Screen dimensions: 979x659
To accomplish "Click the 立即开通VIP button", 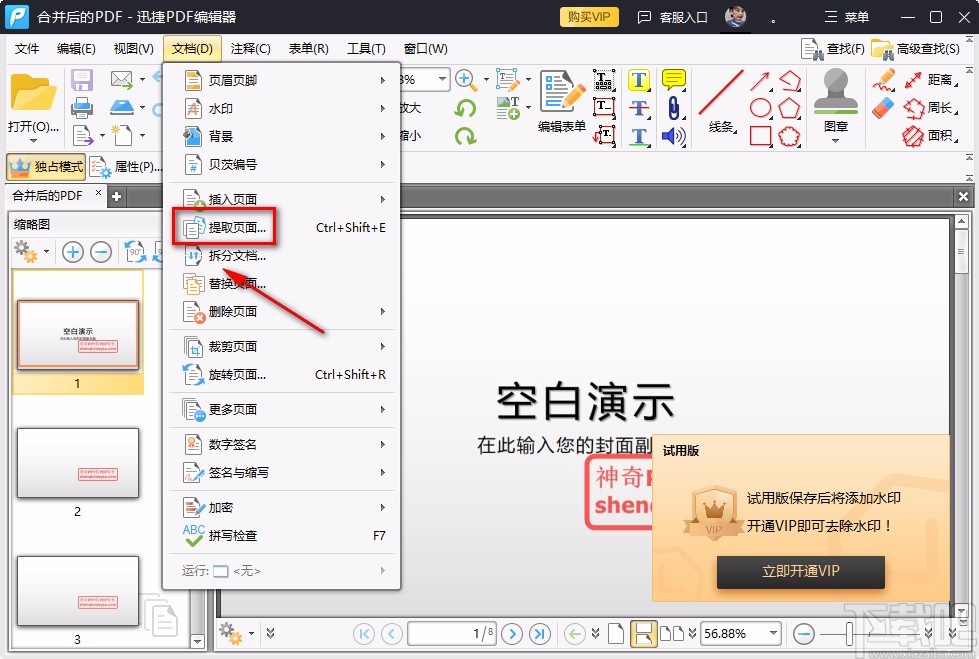I will point(800,572).
